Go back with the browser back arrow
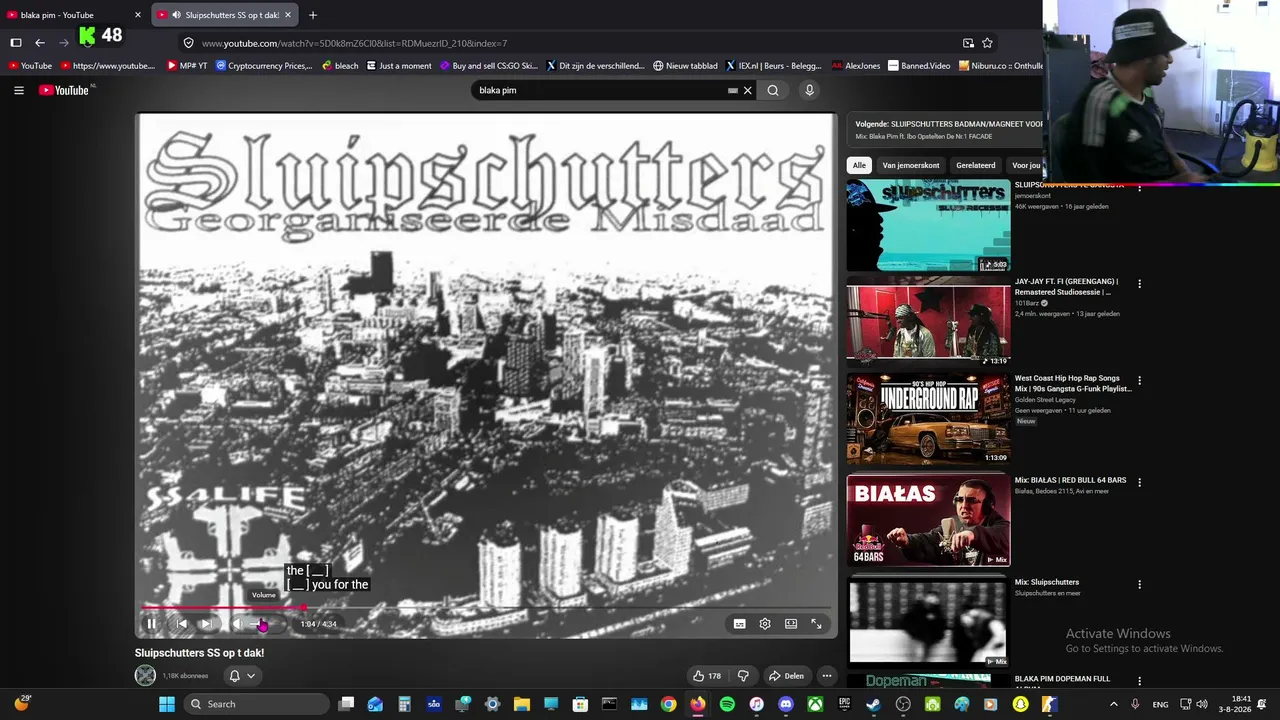The image size is (1280, 720). pyautogui.click(x=40, y=43)
